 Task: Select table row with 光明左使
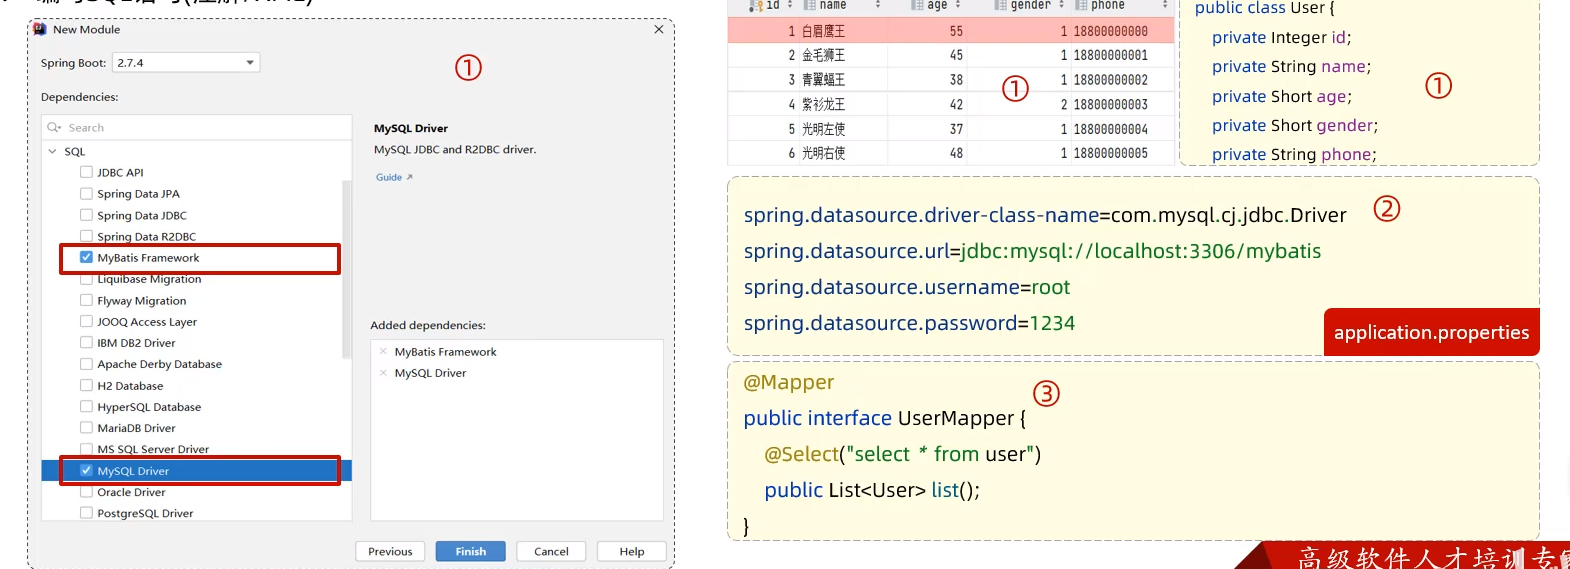[951, 129]
